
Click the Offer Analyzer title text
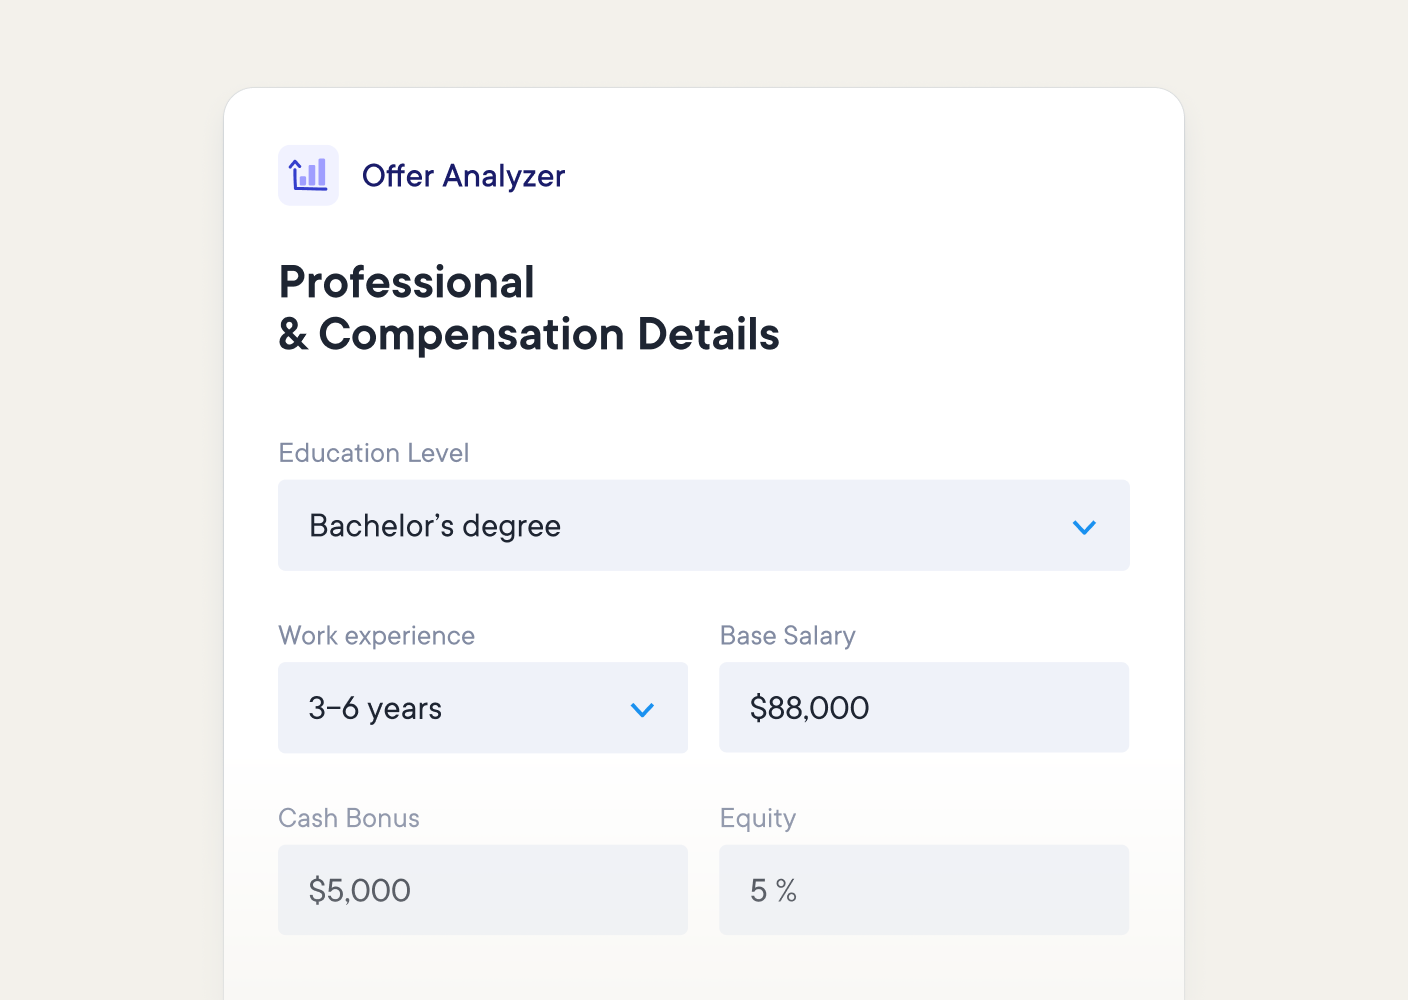tap(463, 176)
